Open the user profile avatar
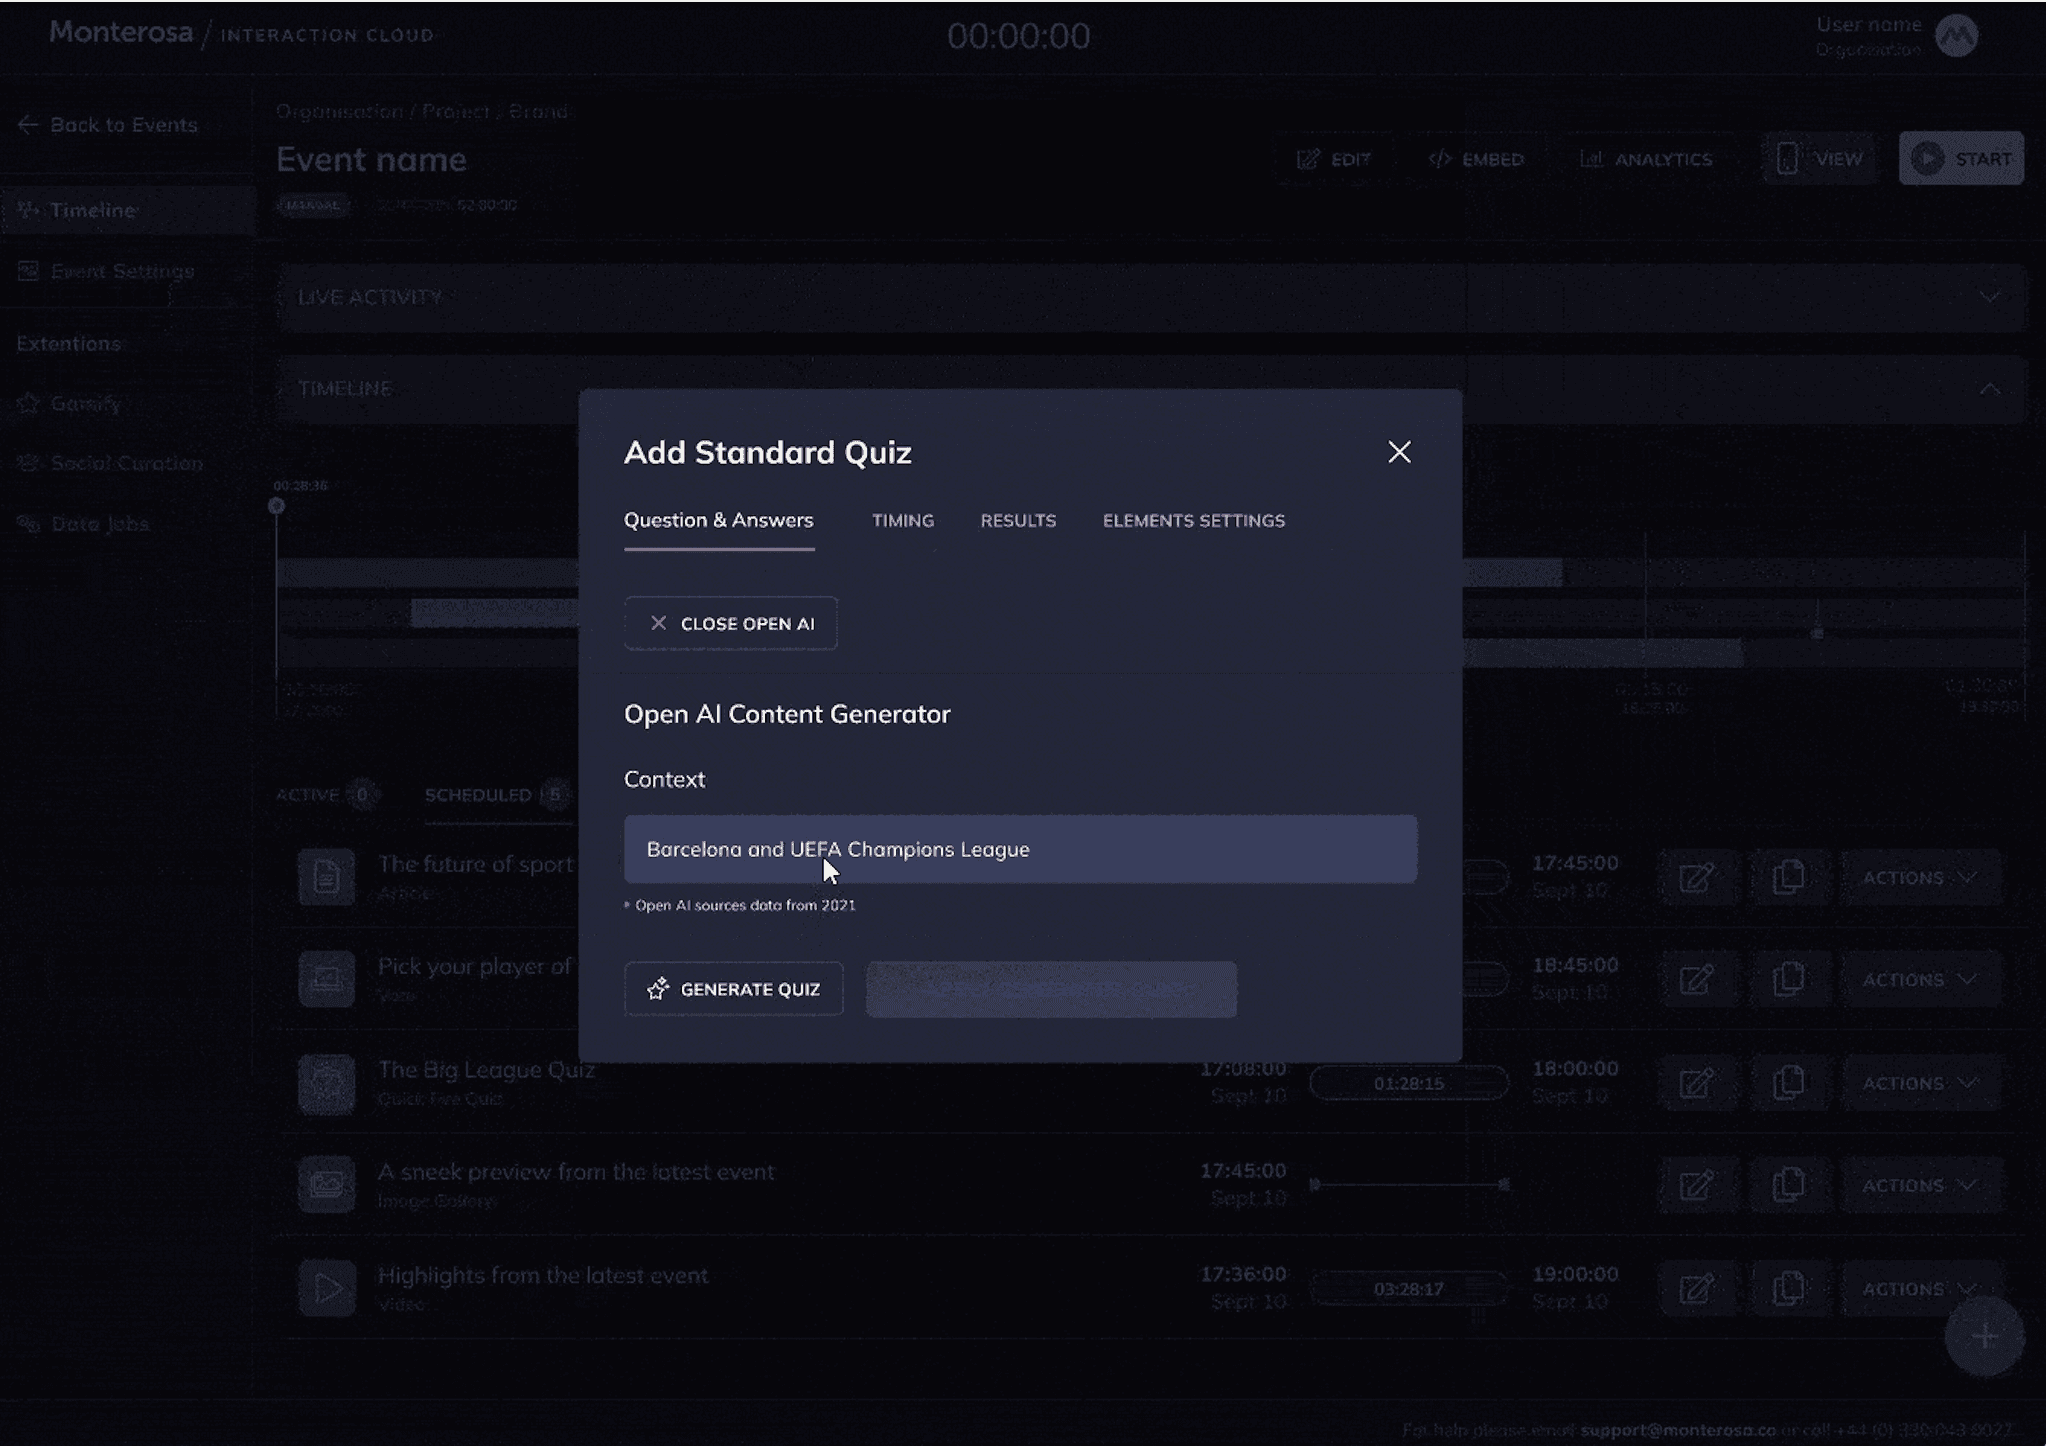The width and height of the screenshot is (2046, 1446). (1956, 37)
